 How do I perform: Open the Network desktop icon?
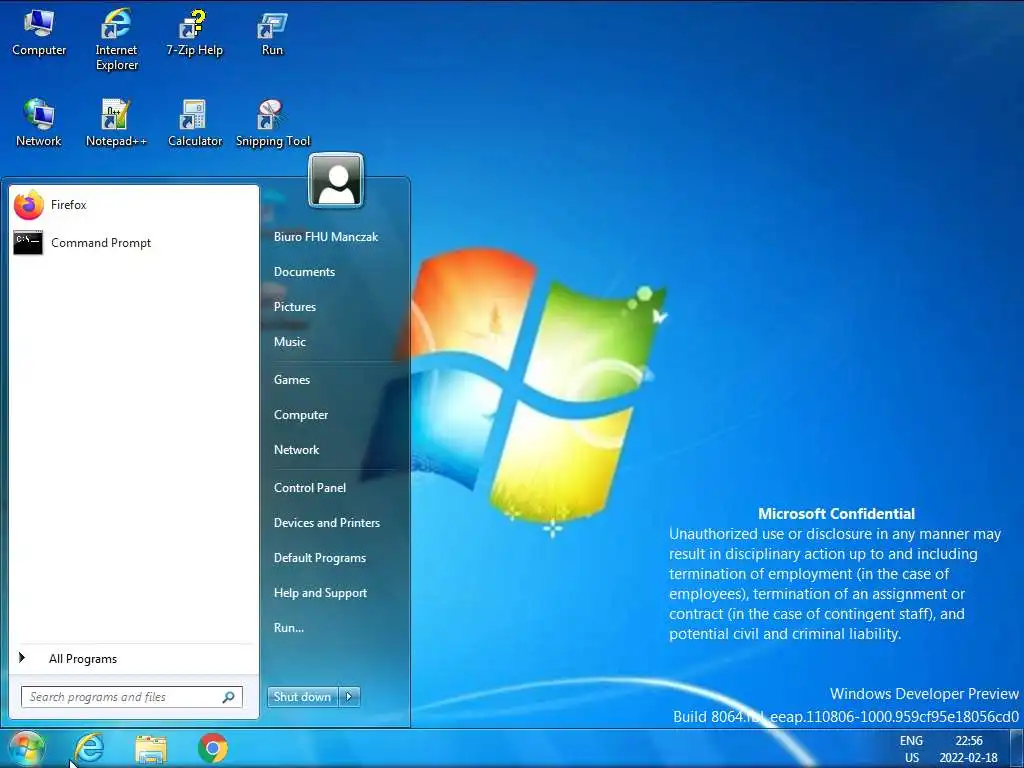pyautogui.click(x=39, y=123)
